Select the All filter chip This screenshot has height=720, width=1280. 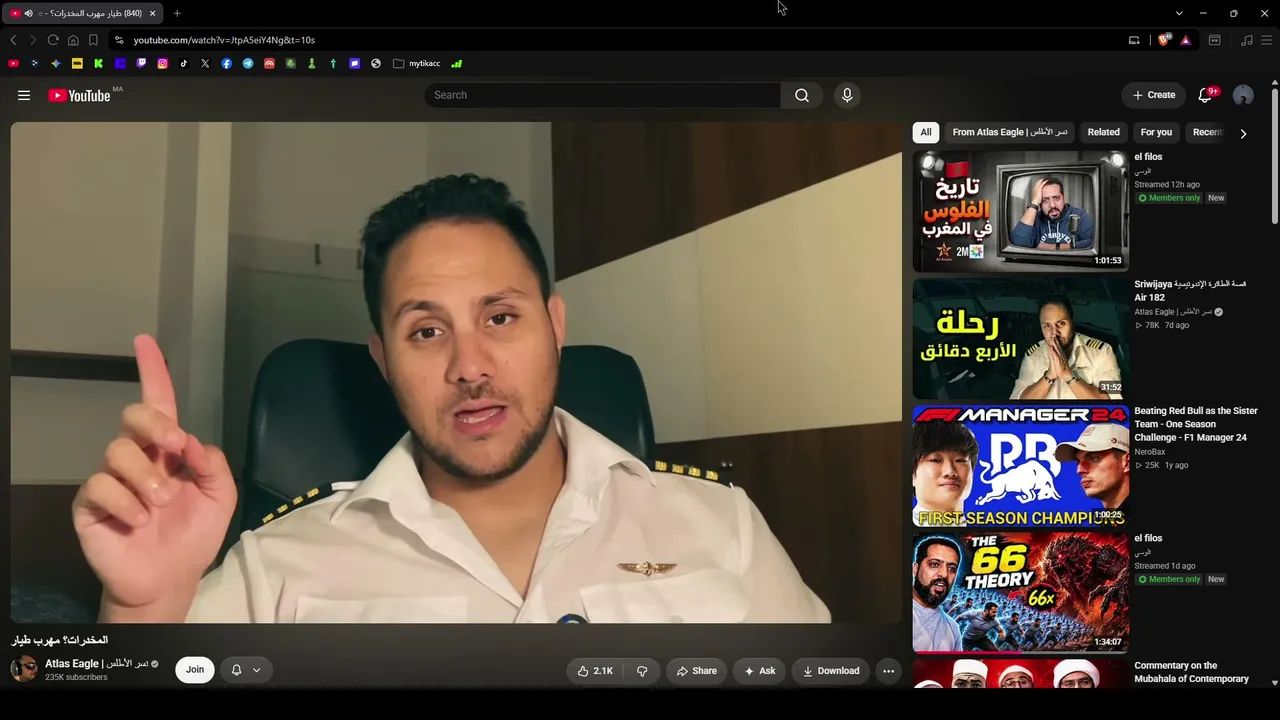[926, 132]
